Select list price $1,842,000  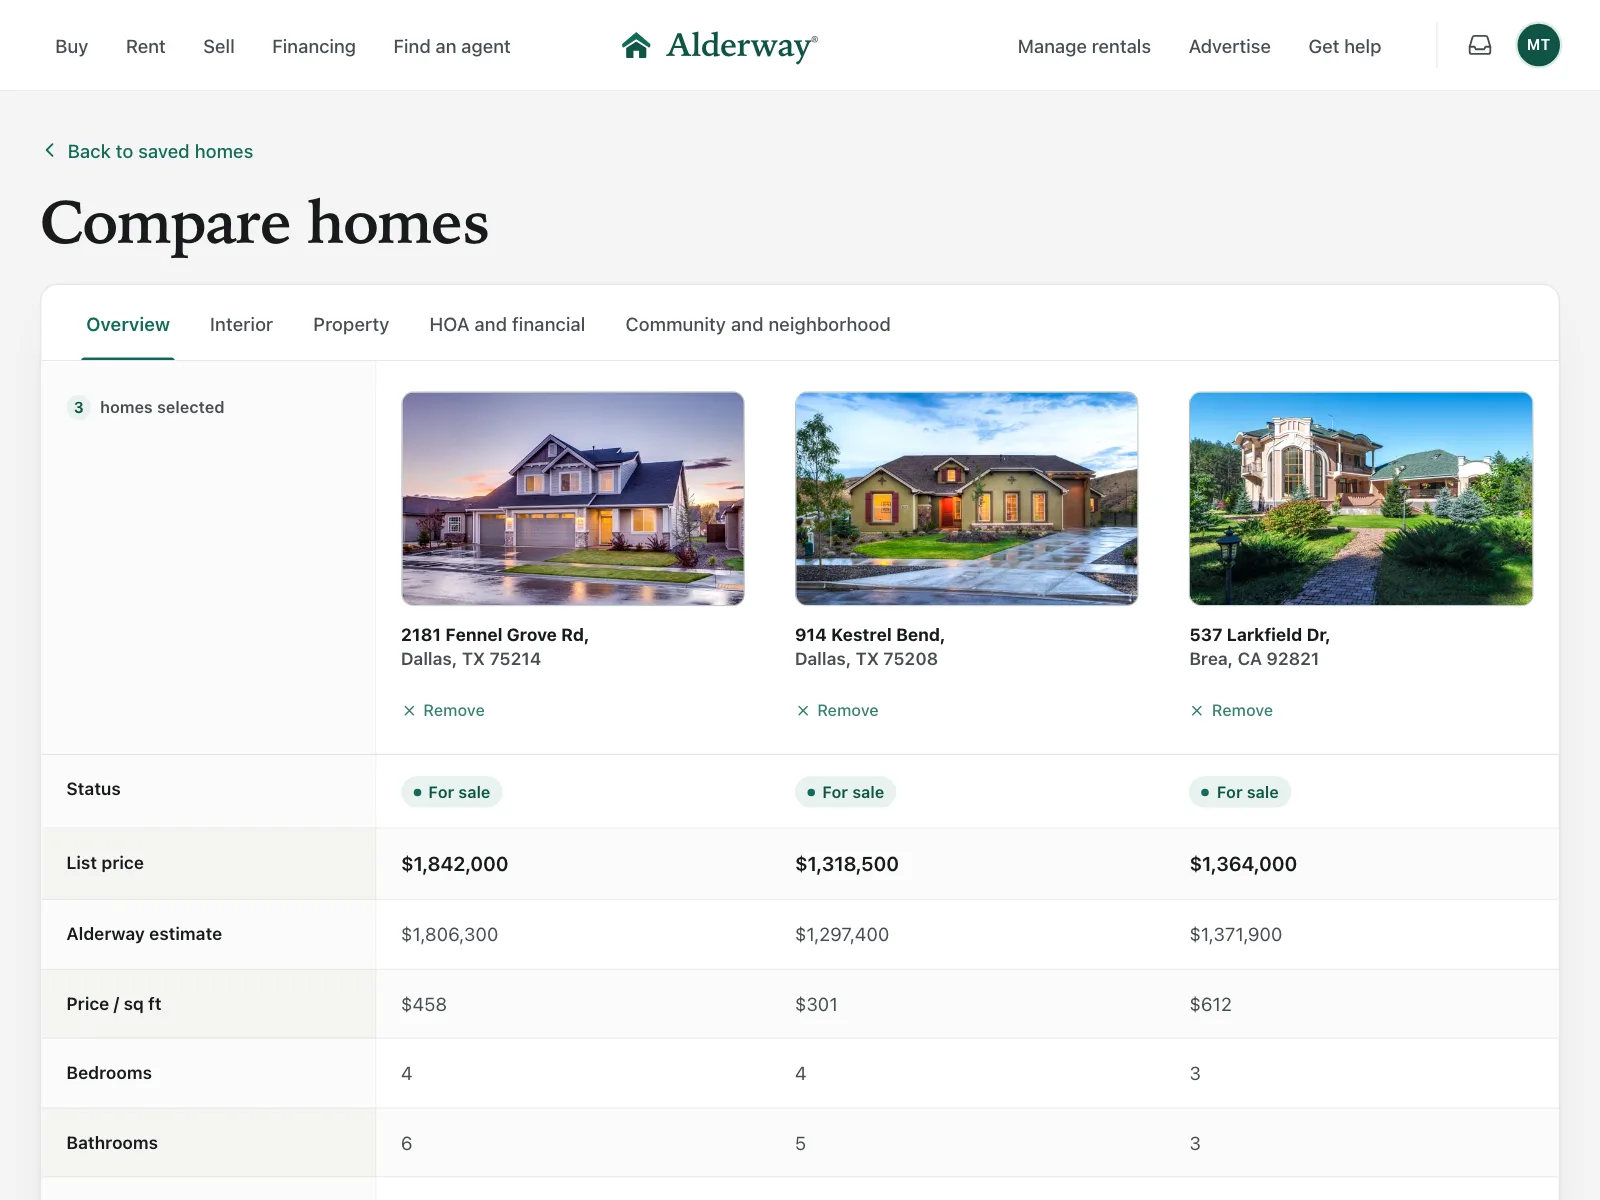(455, 864)
